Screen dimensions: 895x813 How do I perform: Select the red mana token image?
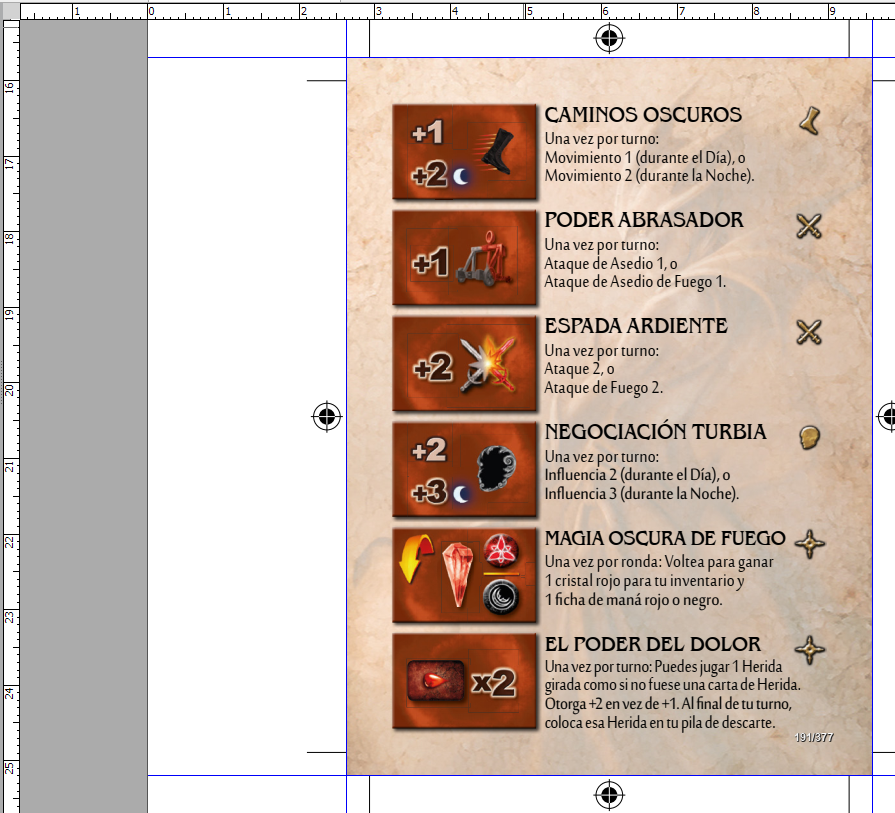pos(501,550)
